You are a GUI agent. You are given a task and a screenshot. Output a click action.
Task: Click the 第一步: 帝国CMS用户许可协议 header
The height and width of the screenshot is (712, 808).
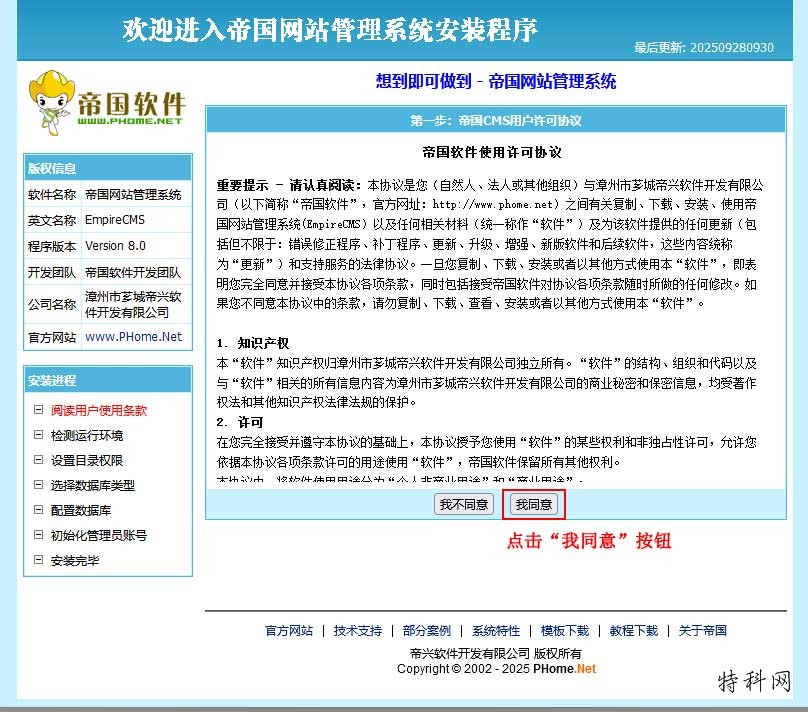[x=496, y=121]
